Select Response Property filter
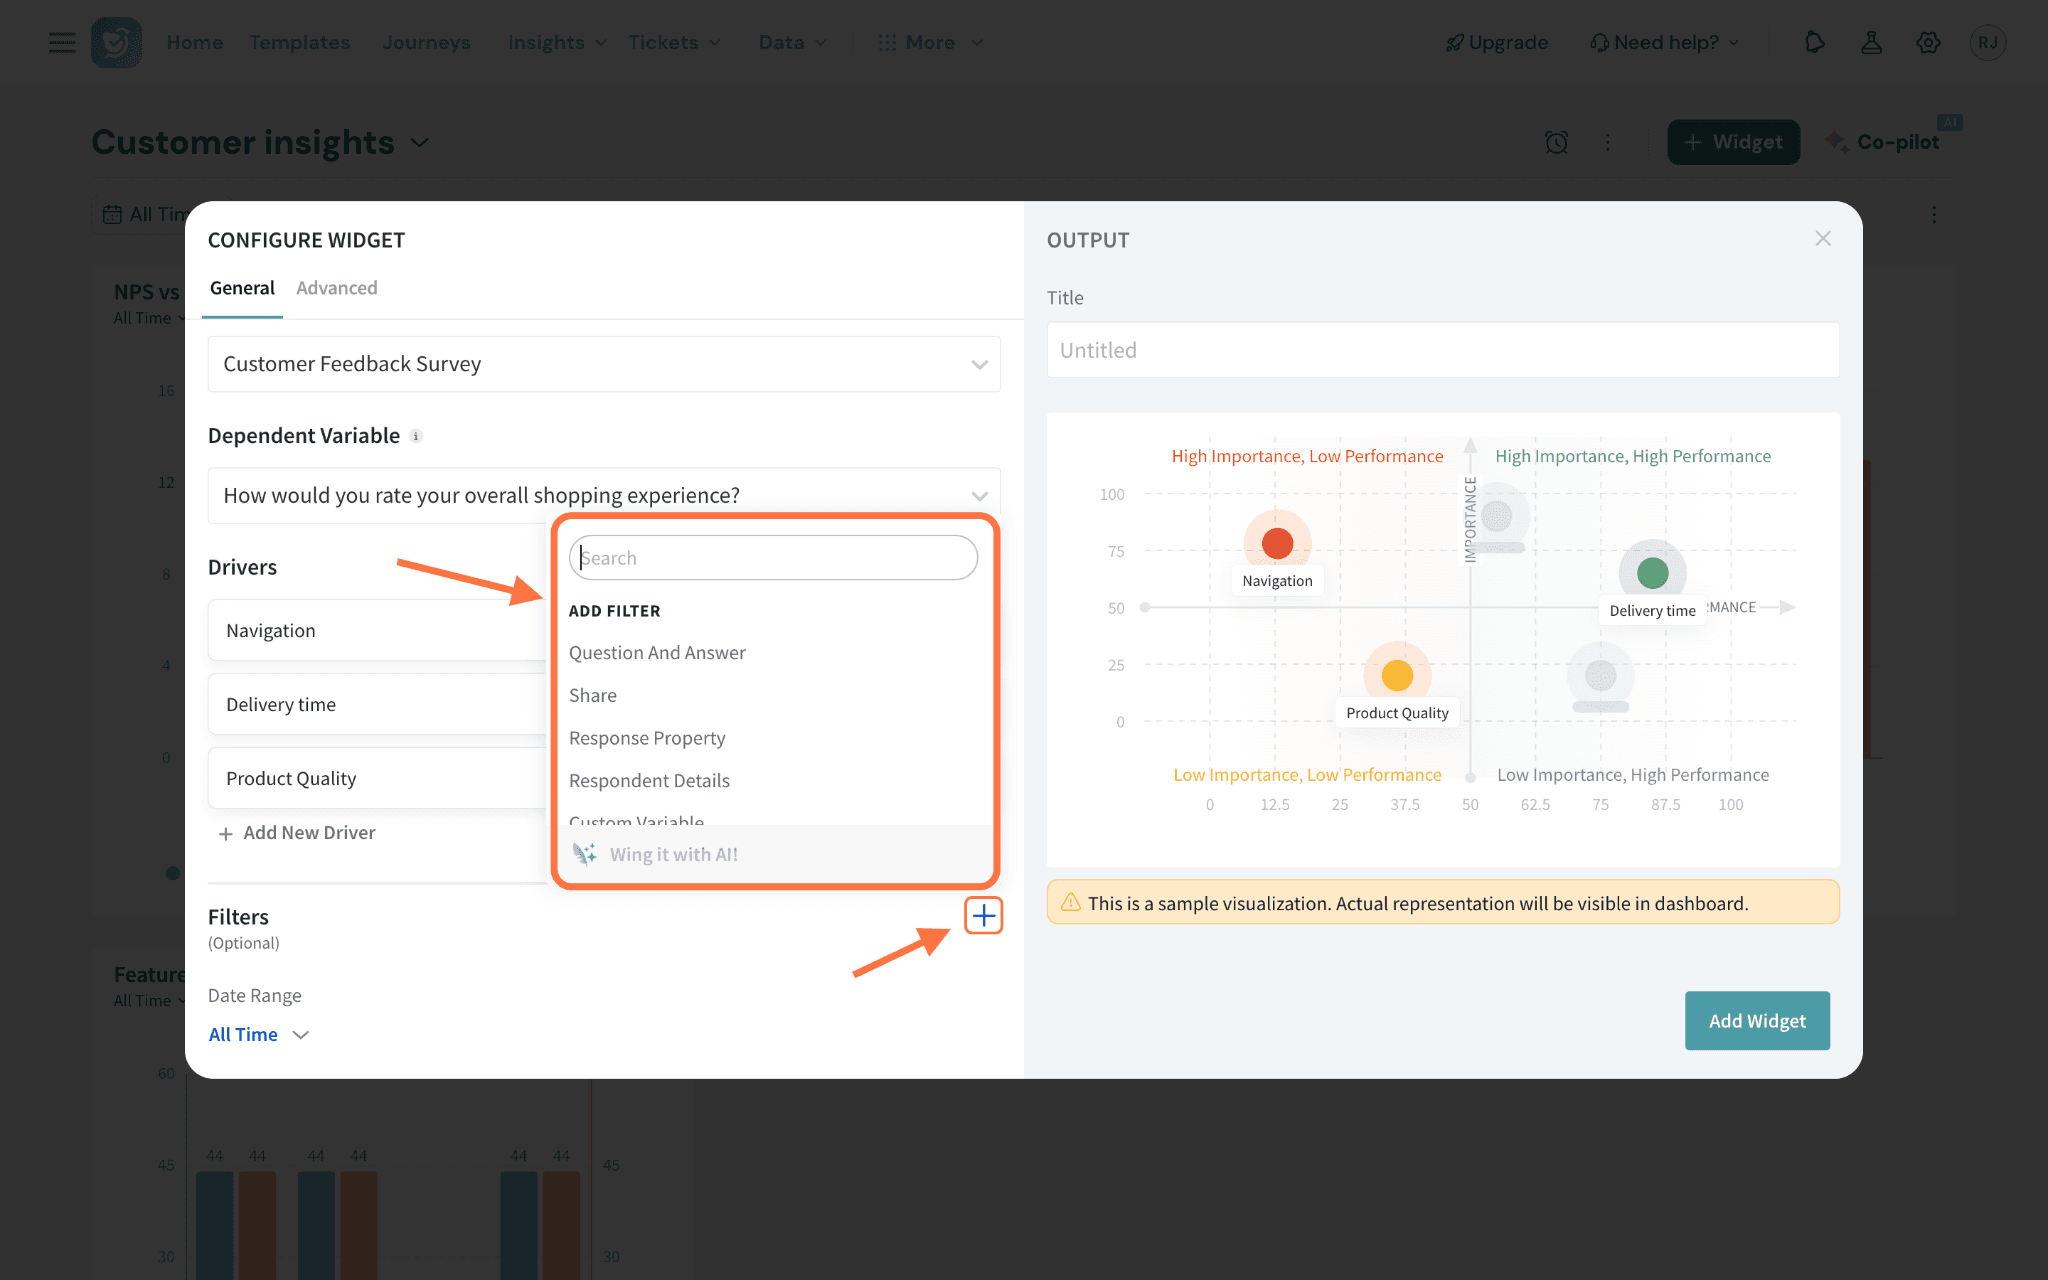Image resolution: width=2048 pixels, height=1280 pixels. (647, 738)
